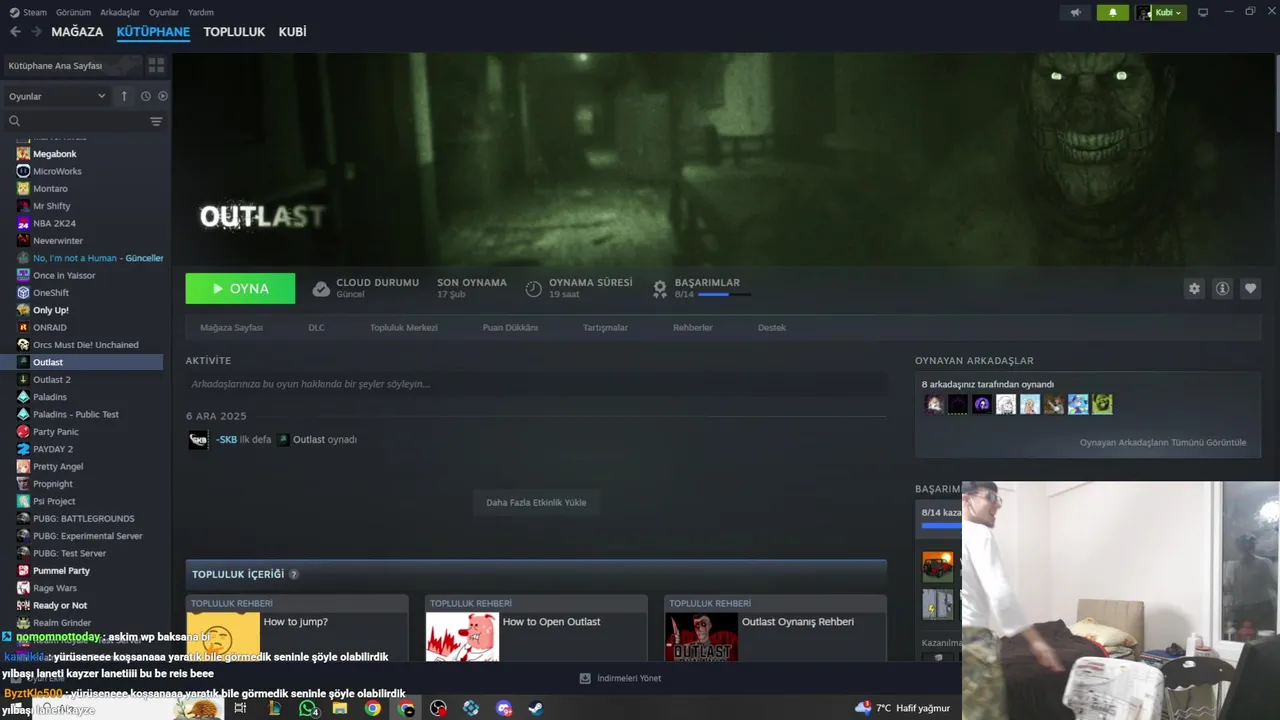The image size is (1280, 720).
Task: Open the Görünüm menu
Action: pyautogui.click(x=73, y=12)
